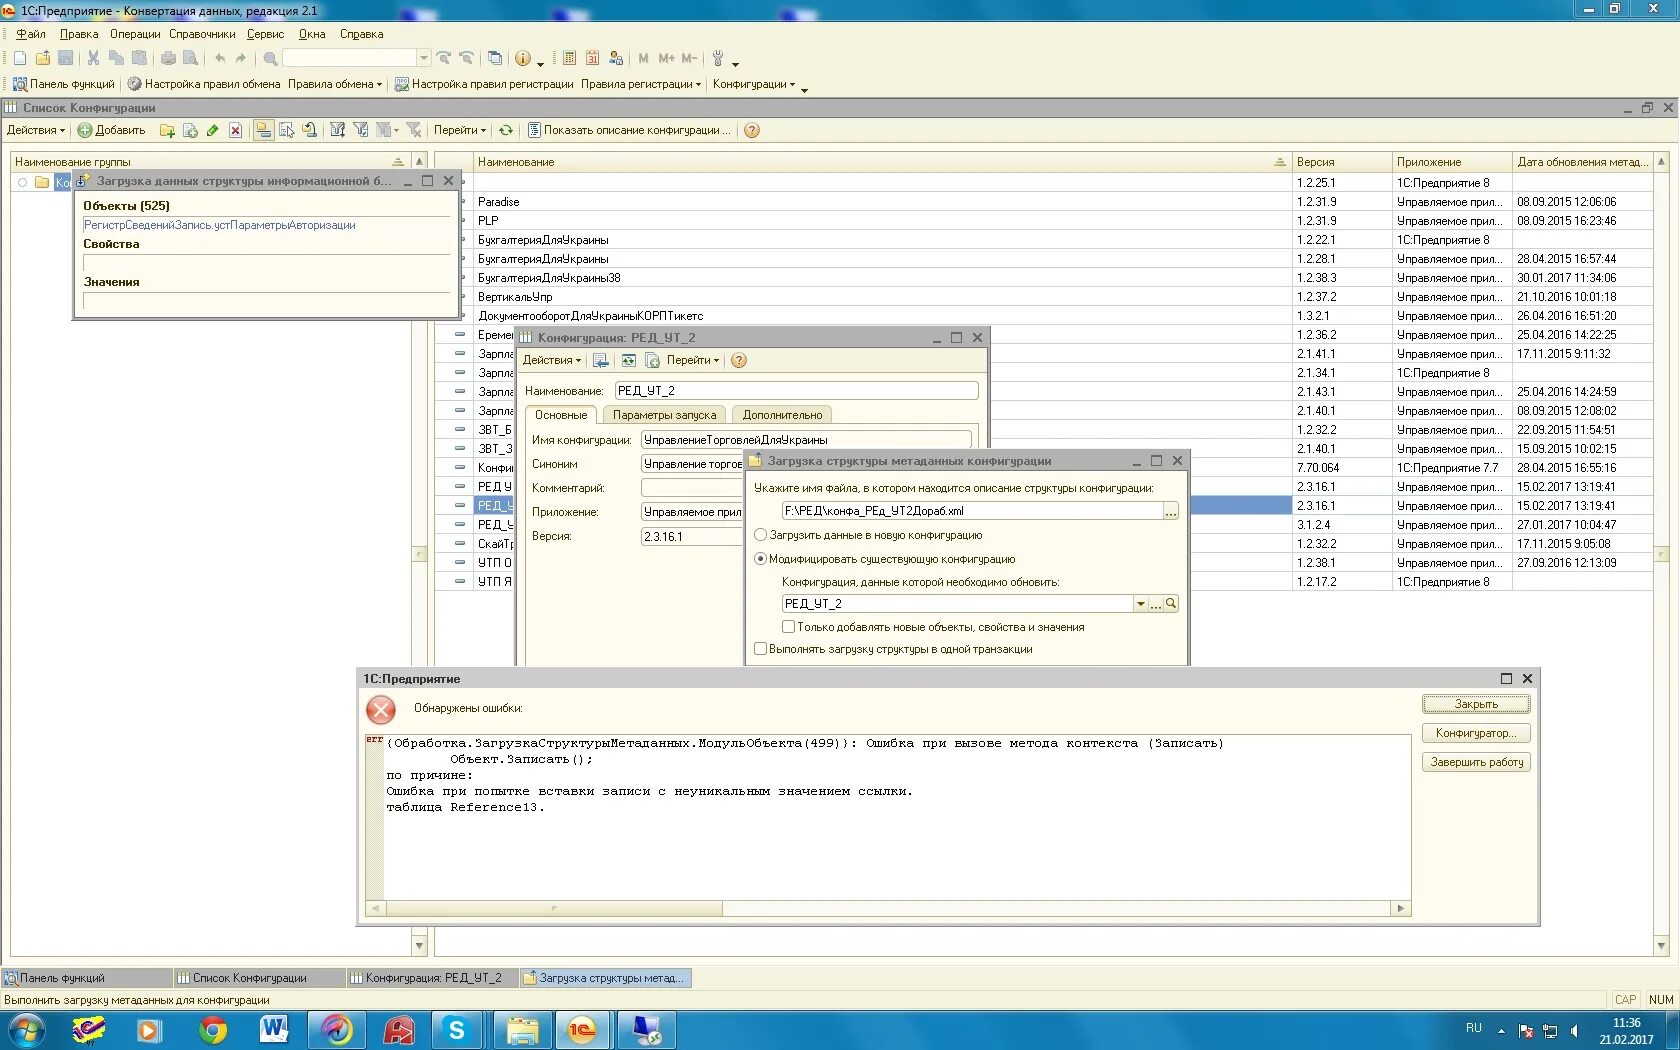Click the Reread icon in Конфигурация window toolbar
This screenshot has height=1050, width=1680.
[628, 360]
